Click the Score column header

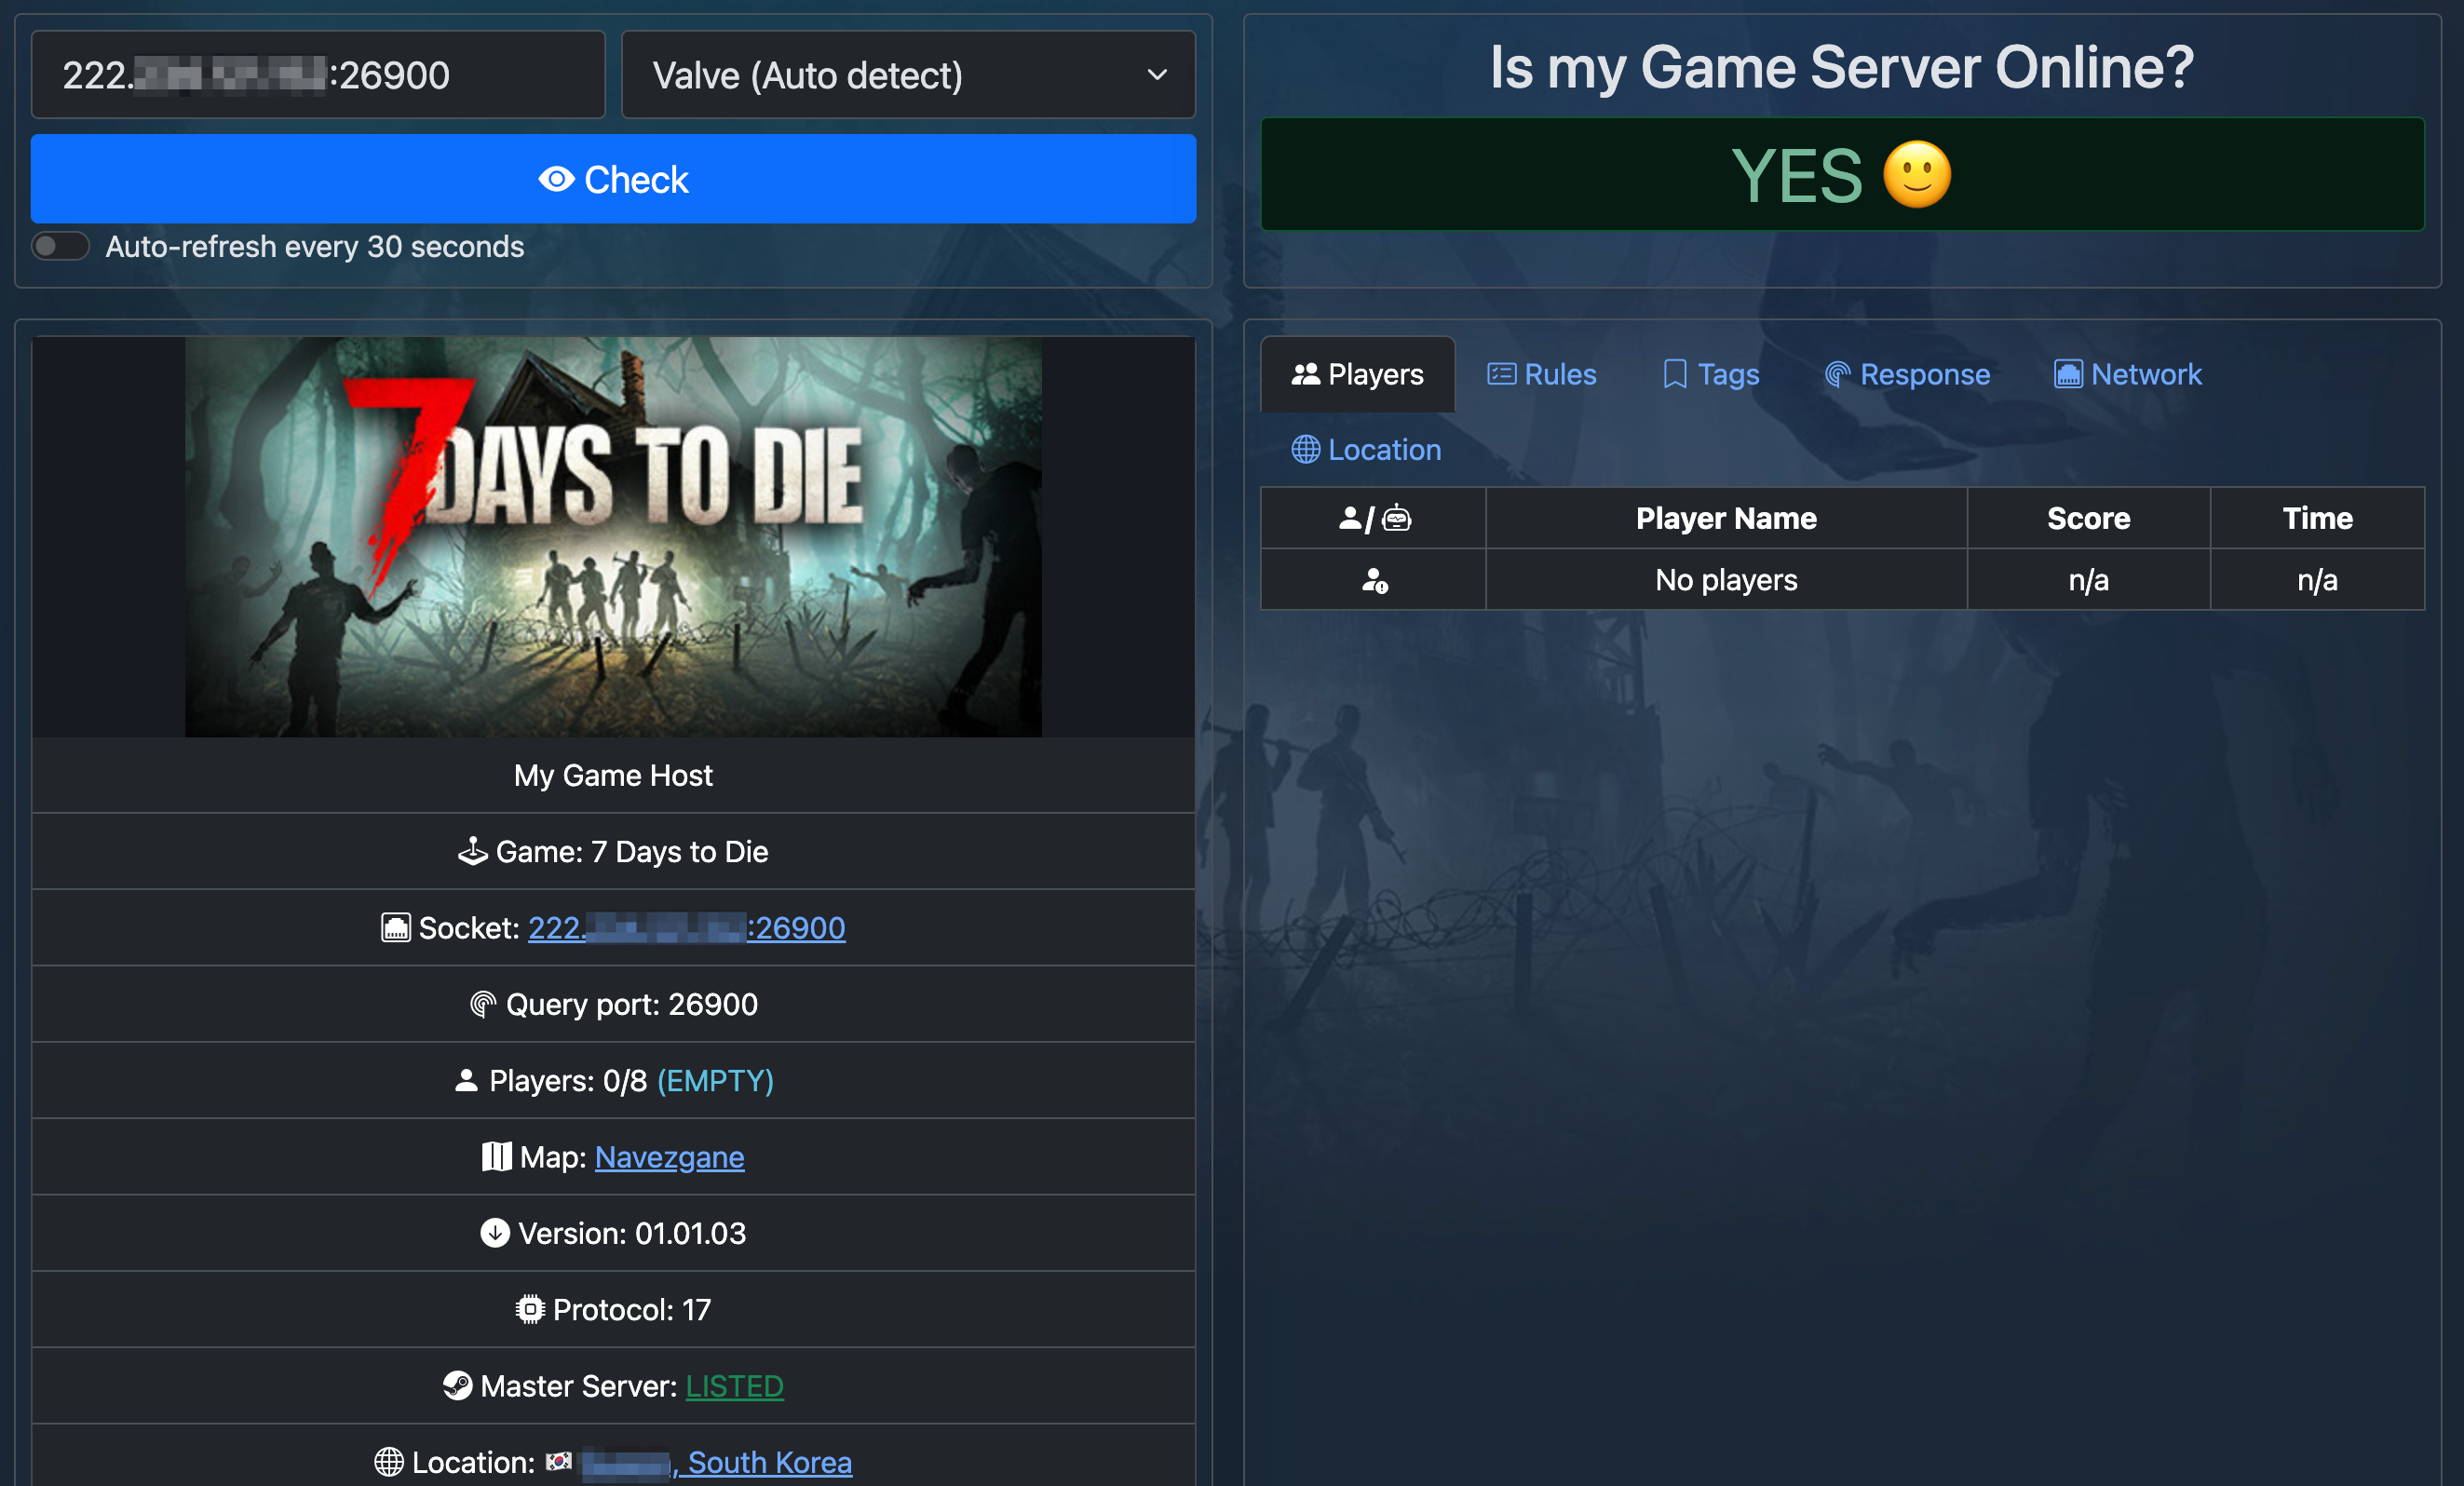pyautogui.click(x=2088, y=518)
